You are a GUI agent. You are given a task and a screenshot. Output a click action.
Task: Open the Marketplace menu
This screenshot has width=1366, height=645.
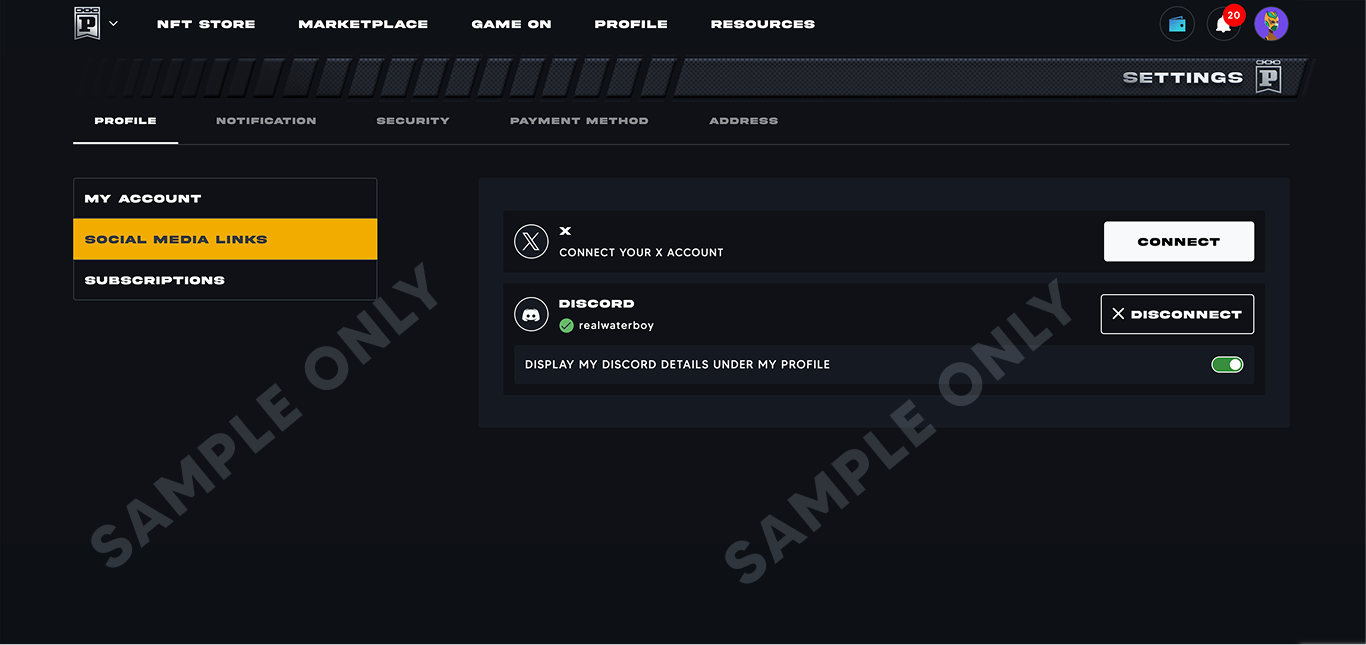point(363,24)
